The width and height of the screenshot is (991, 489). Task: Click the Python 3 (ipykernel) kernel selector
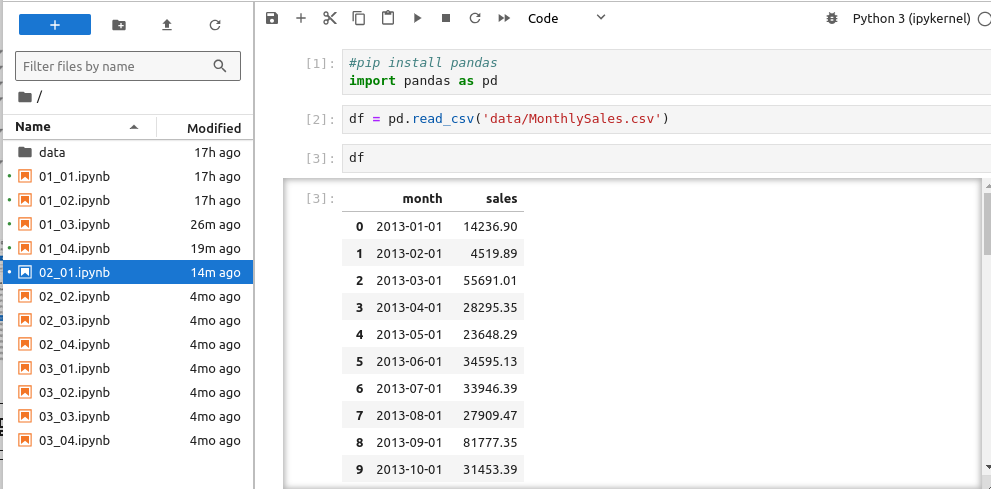point(909,18)
